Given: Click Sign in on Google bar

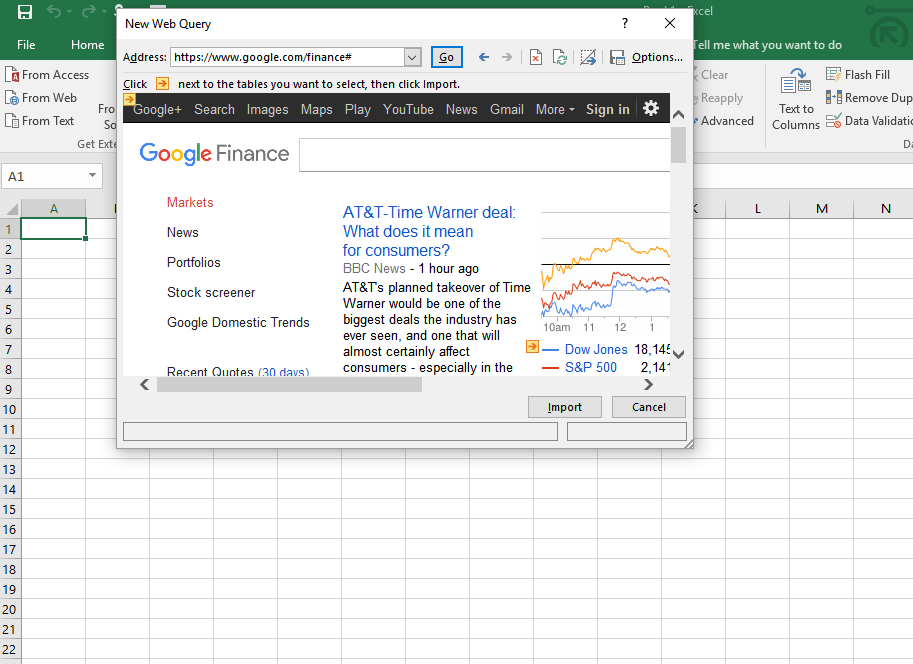Looking at the screenshot, I should tap(607, 110).
